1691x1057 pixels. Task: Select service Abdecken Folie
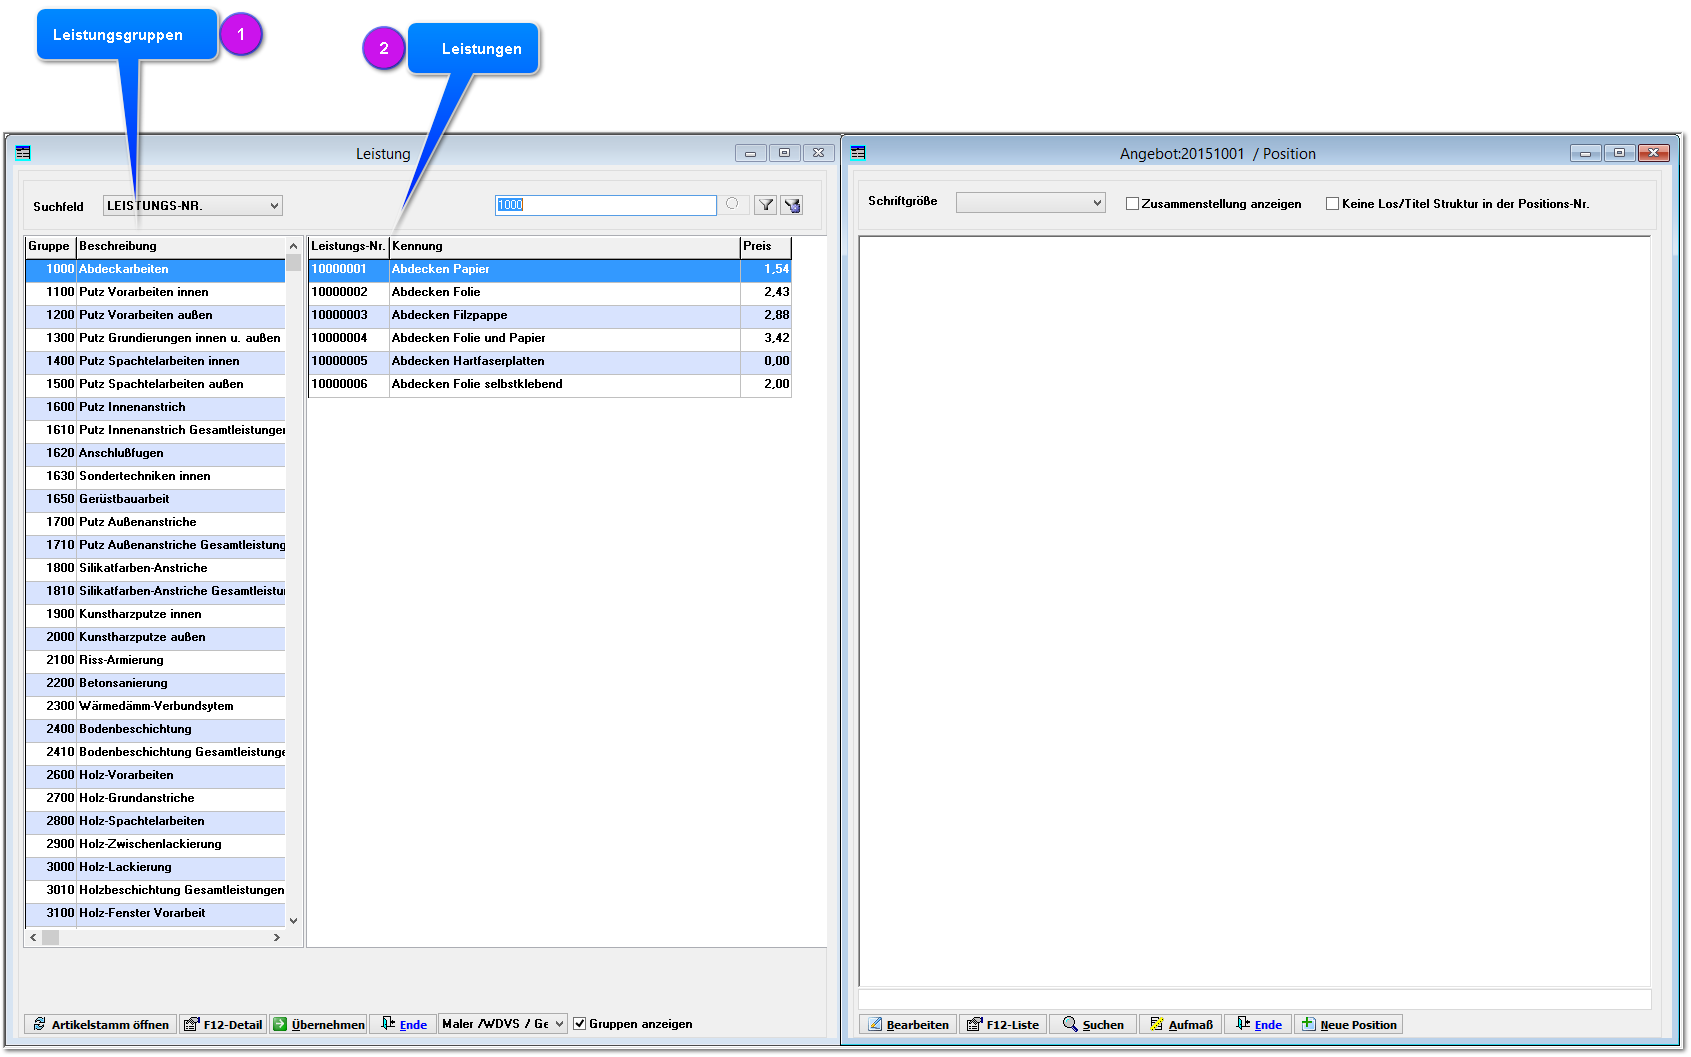[x=550, y=292]
